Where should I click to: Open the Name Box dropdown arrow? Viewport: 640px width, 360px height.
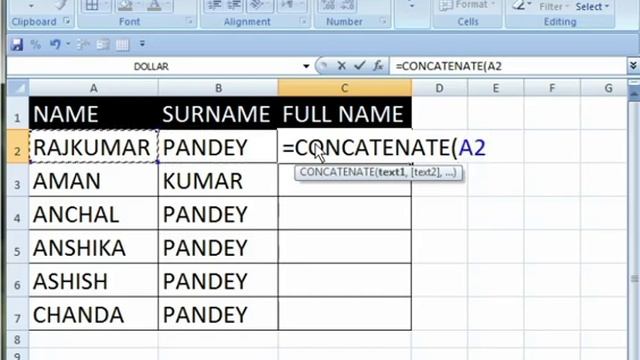point(306,66)
